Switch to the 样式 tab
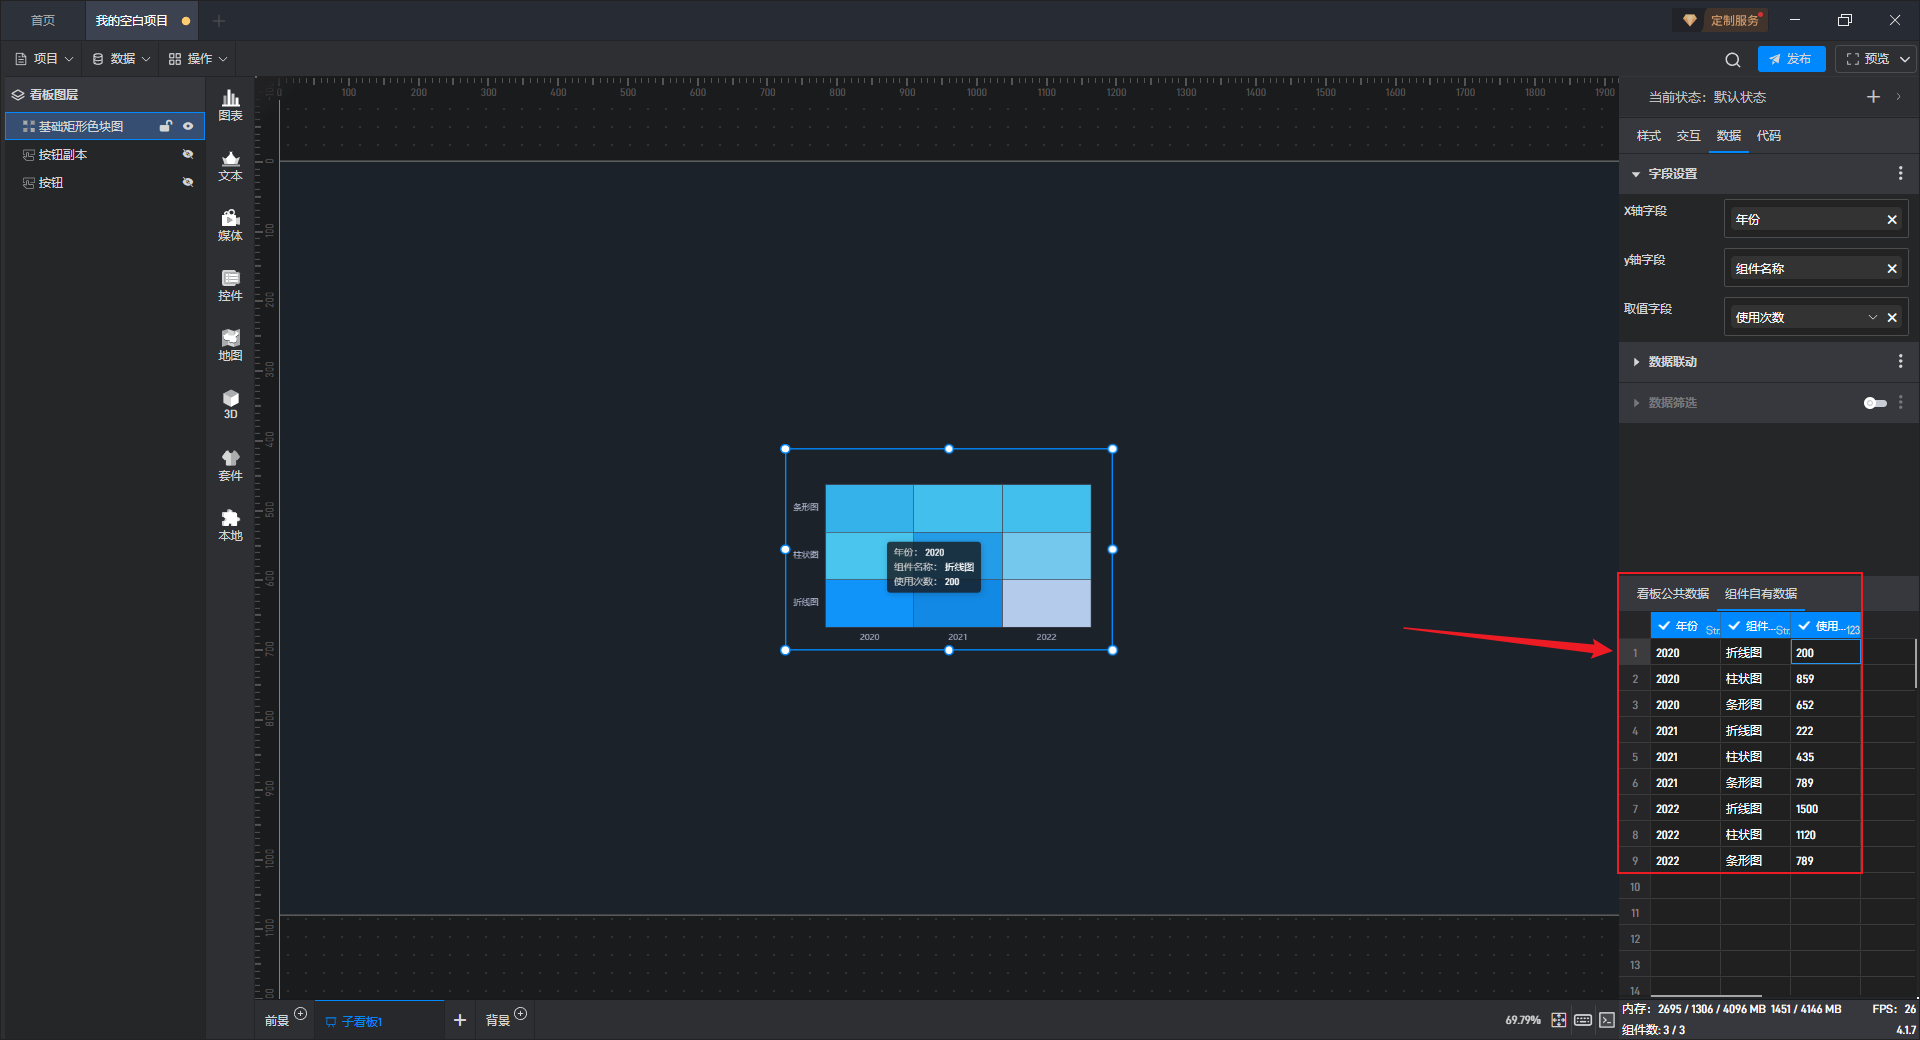1920x1040 pixels. 1648,136
